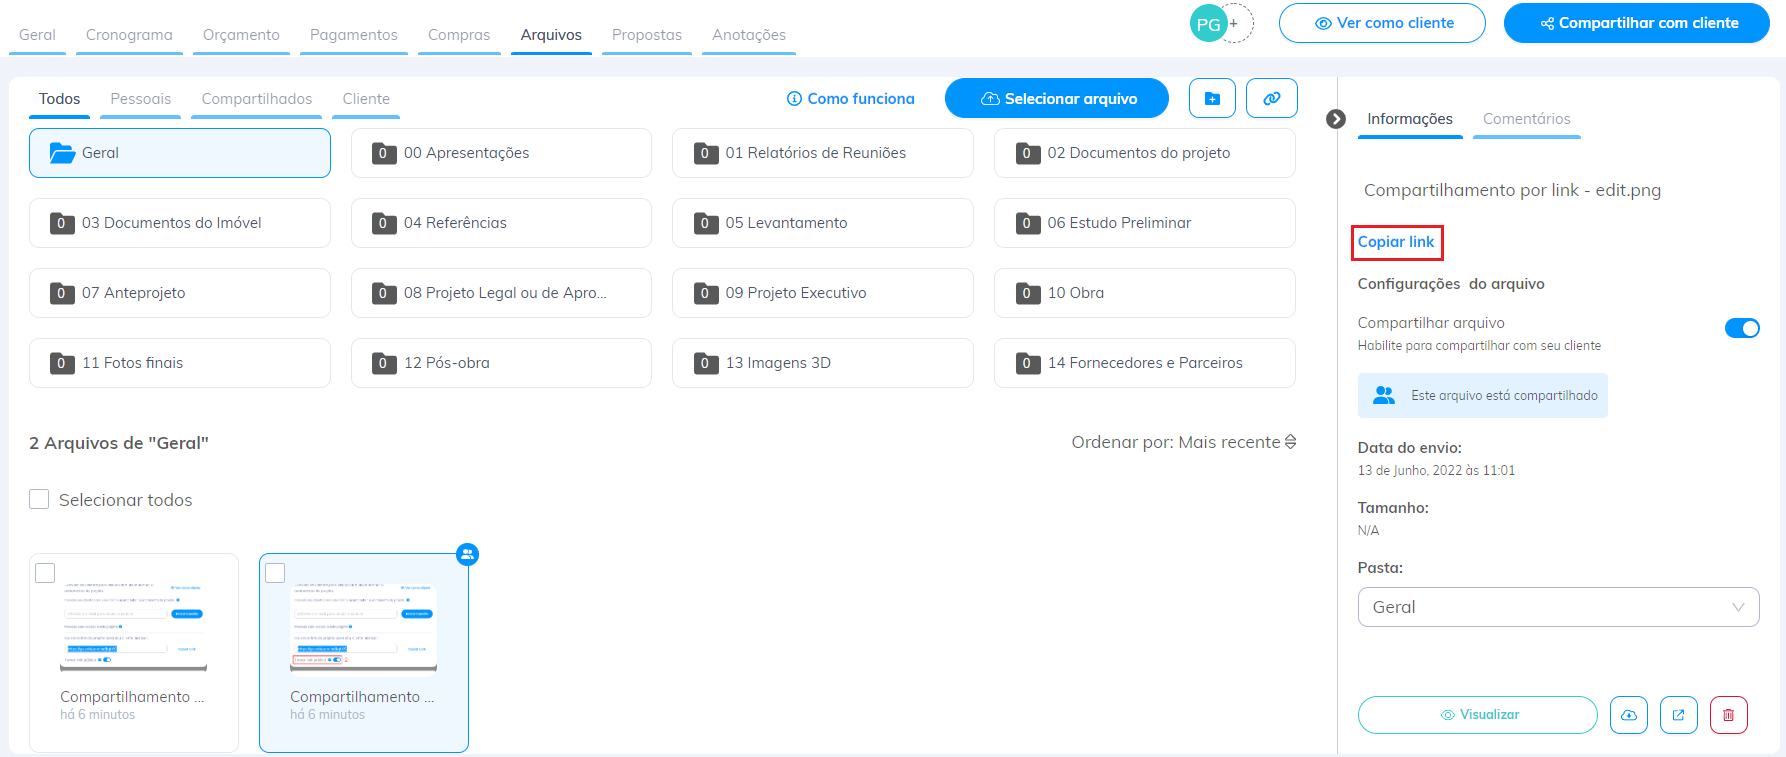Select the Arquivos tab
Image resolution: width=1786 pixels, height=757 pixels.
coord(551,35)
